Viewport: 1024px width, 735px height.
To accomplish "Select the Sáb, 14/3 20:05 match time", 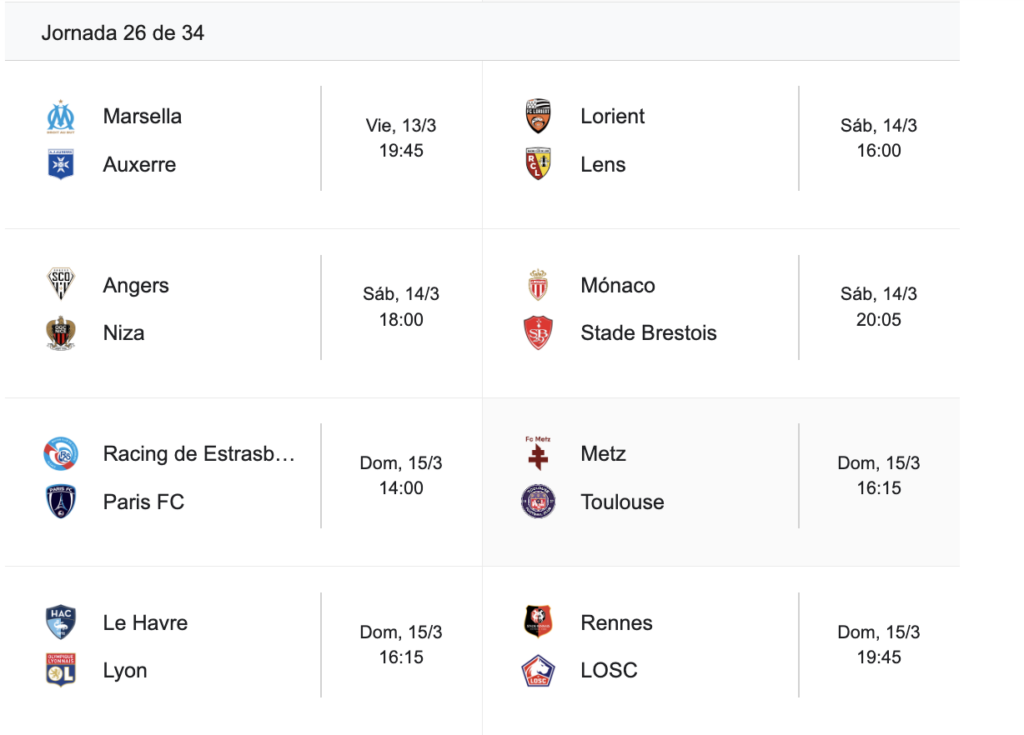I will (x=879, y=307).
